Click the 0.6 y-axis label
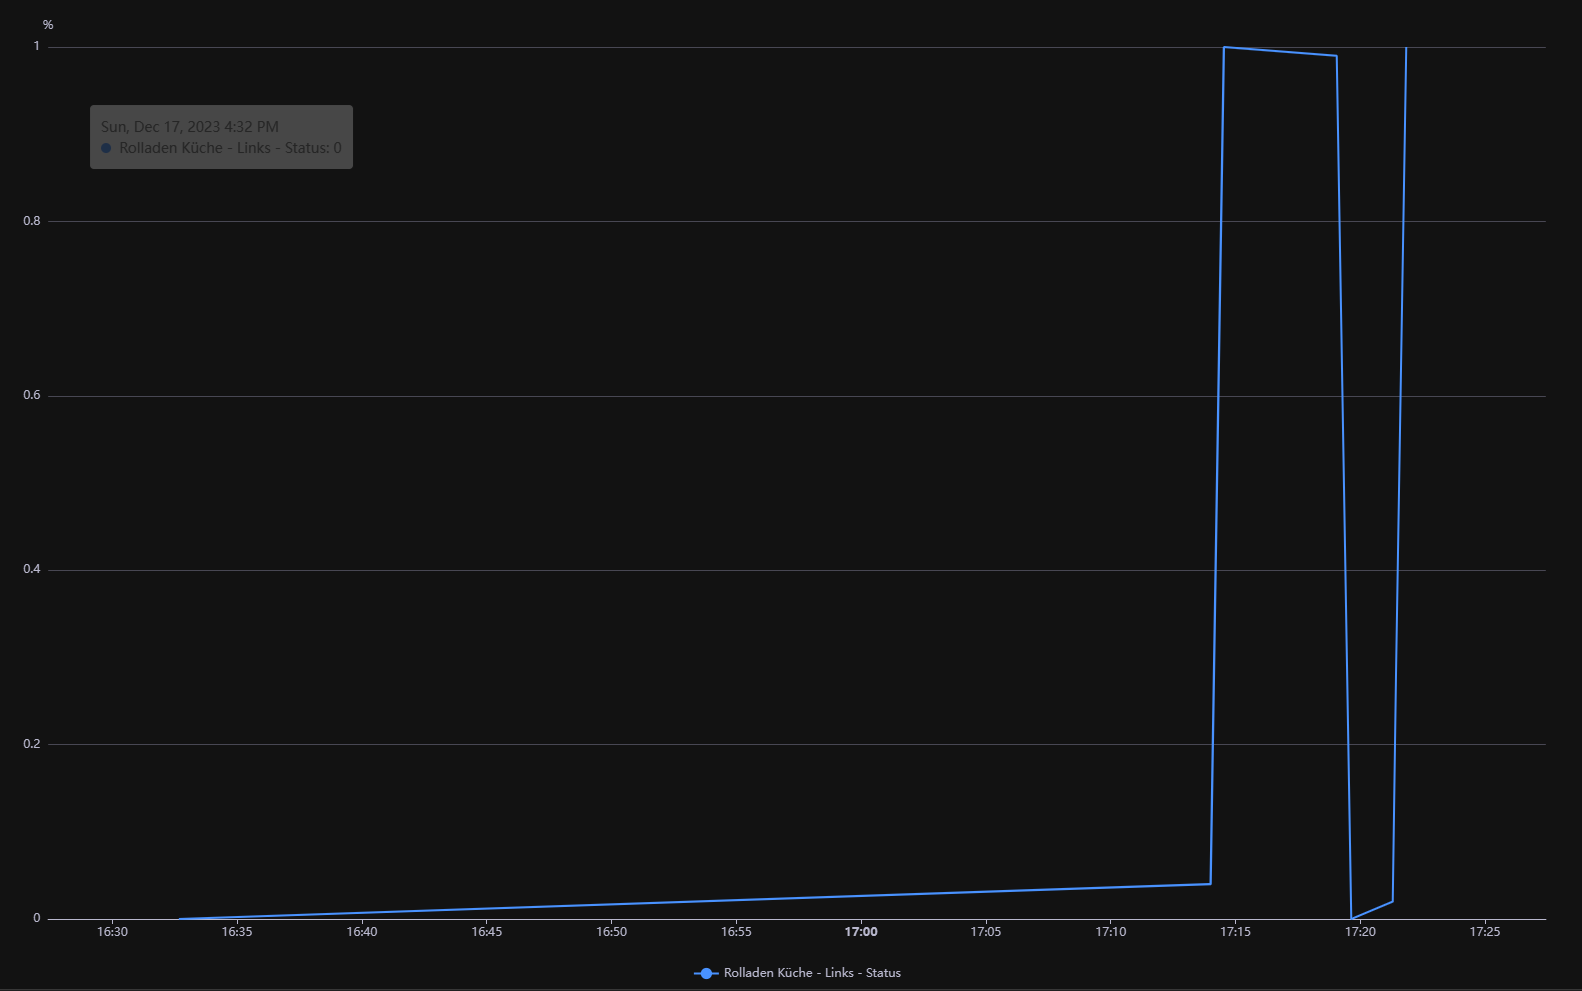1582x991 pixels. click(32, 396)
